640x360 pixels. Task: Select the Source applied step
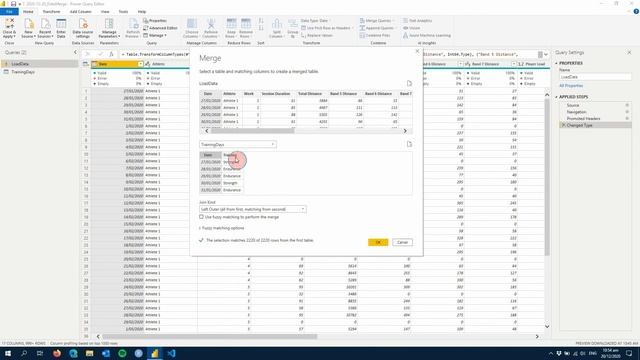tap(595, 105)
